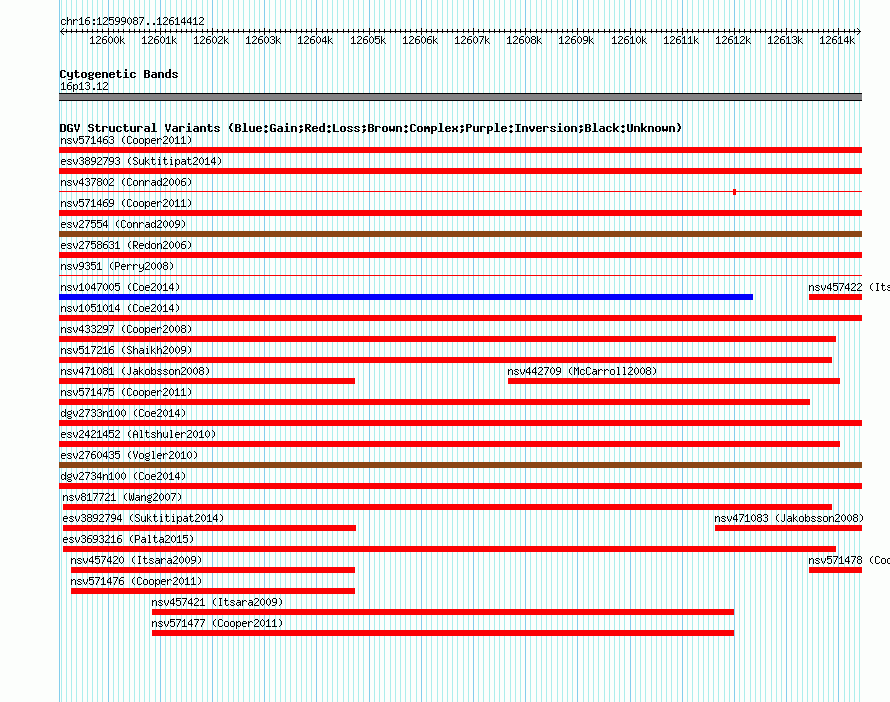Screen dimensions: 890x702
Task: Select the dgv2733n100 (Coe2014) label
Action: [x=123, y=413]
